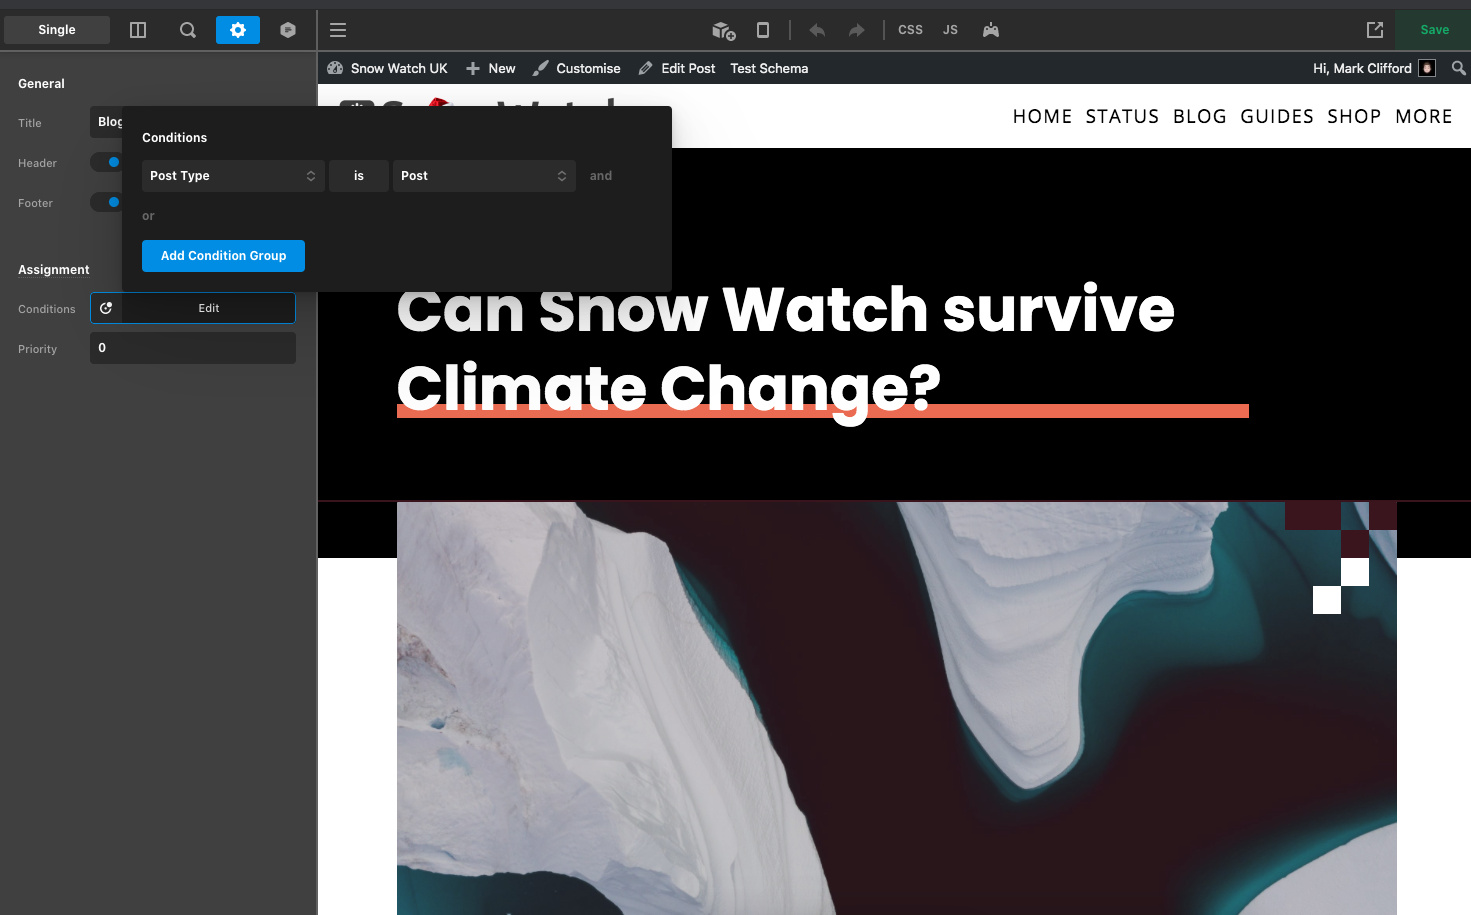1471x915 pixels.
Task: Toggle the device preview icon
Action: coord(763,30)
